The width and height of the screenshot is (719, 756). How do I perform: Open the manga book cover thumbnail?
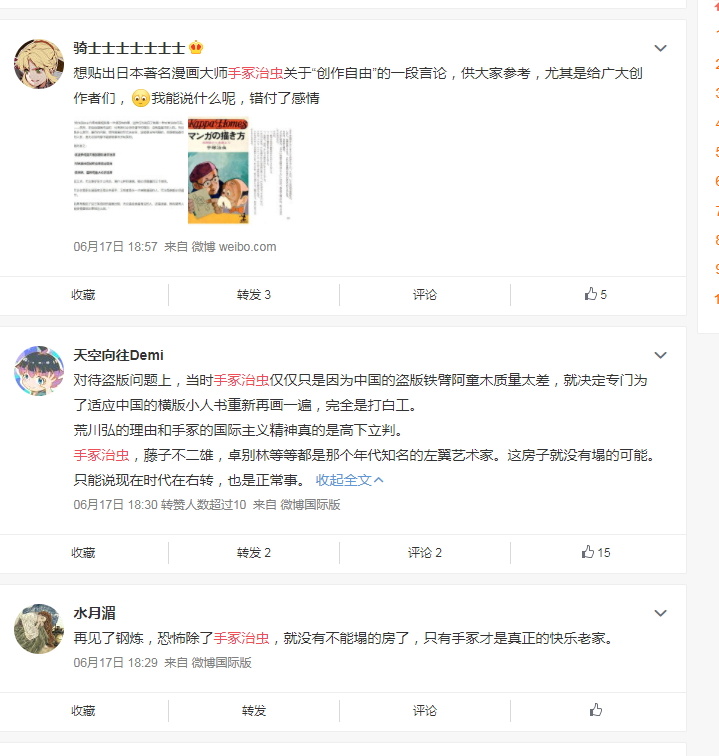click(x=218, y=171)
